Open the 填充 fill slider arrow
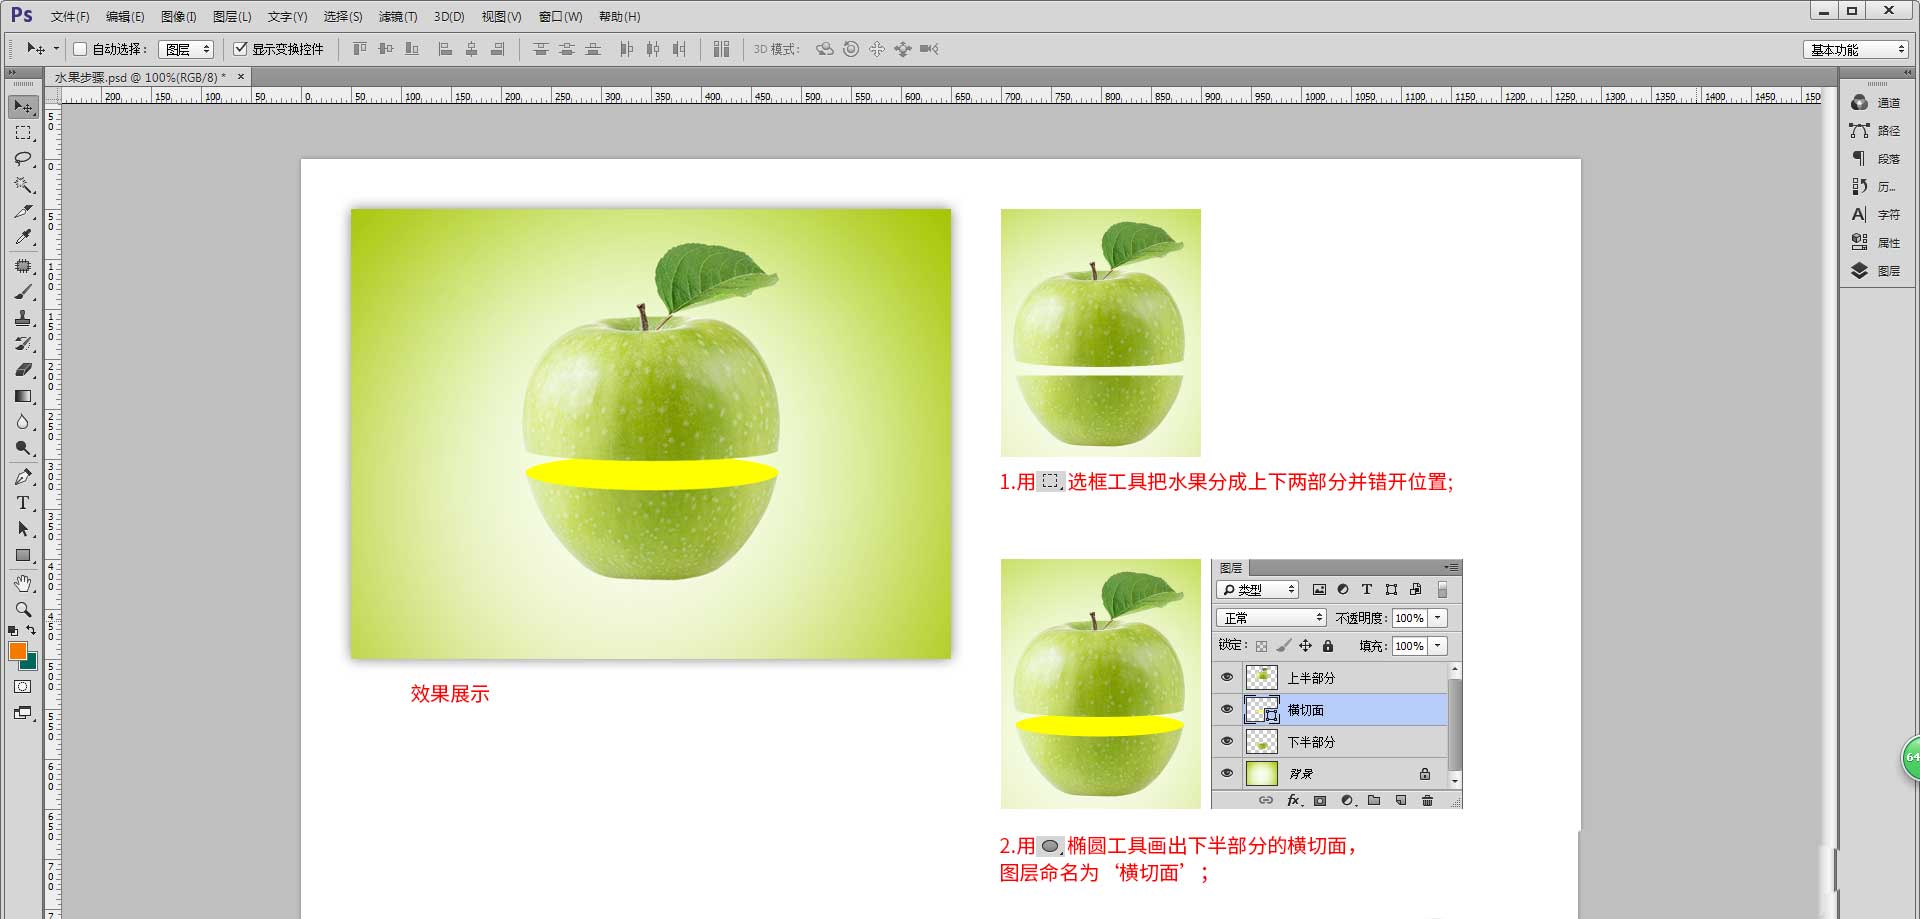 point(1438,646)
